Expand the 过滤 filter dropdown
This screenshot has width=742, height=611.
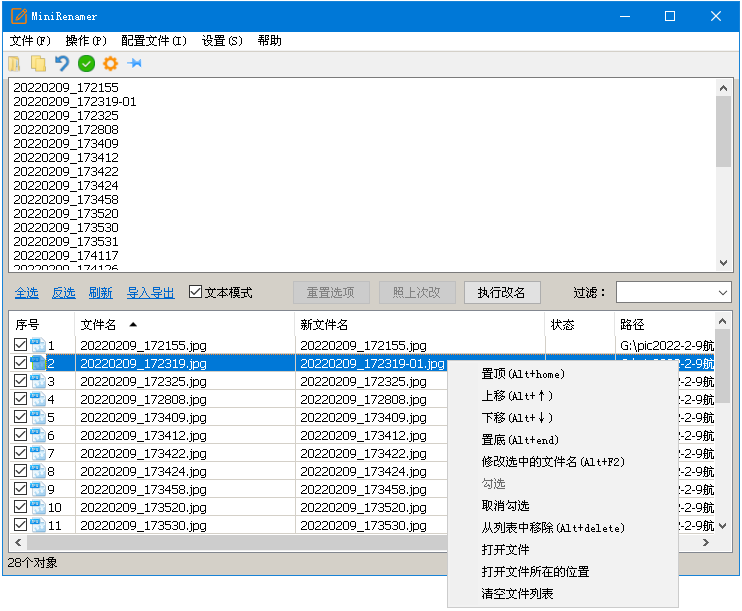723,293
